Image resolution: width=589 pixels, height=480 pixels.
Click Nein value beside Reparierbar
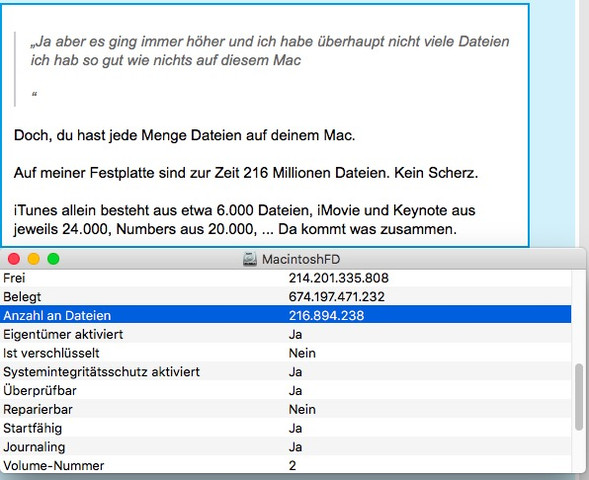pyautogui.click(x=302, y=409)
